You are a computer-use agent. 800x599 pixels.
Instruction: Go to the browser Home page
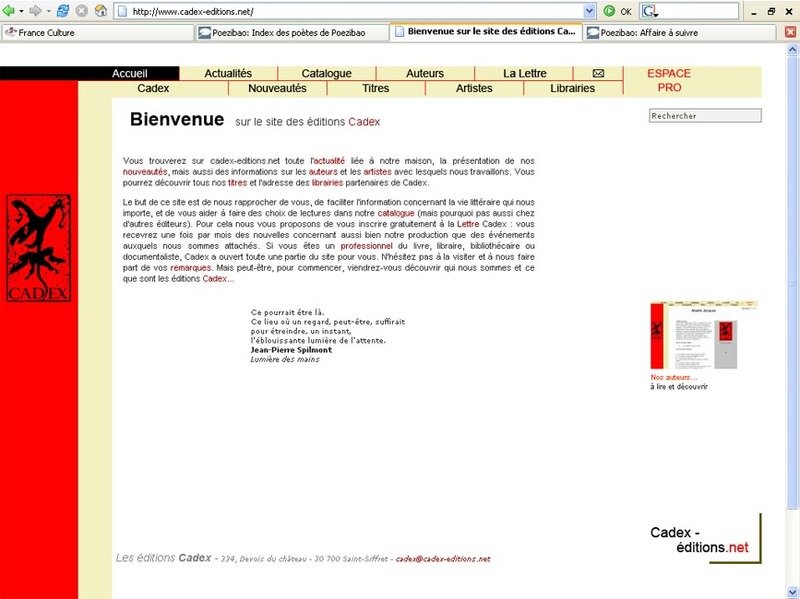pos(101,11)
